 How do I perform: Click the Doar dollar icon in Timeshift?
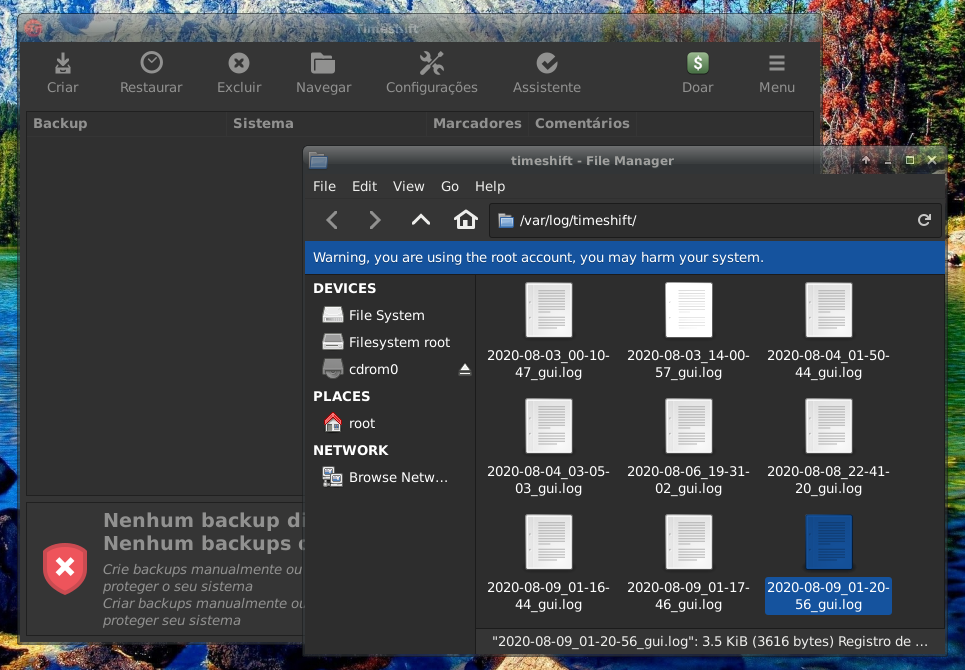point(697,63)
